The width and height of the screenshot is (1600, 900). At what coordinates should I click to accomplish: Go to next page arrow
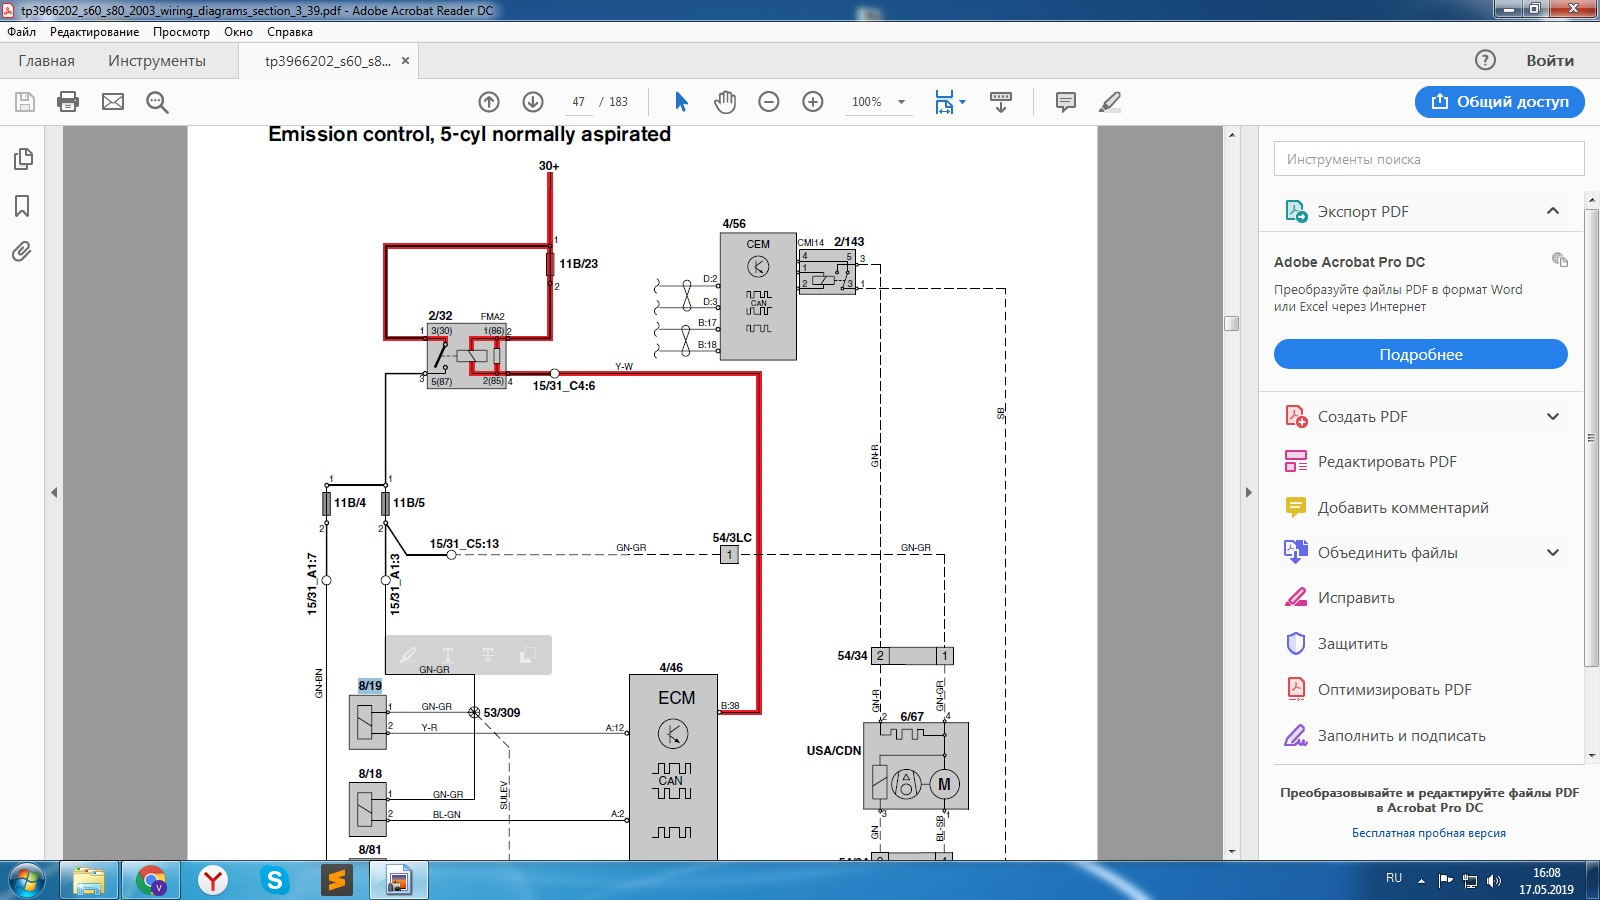pyautogui.click(x=533, y=102)
